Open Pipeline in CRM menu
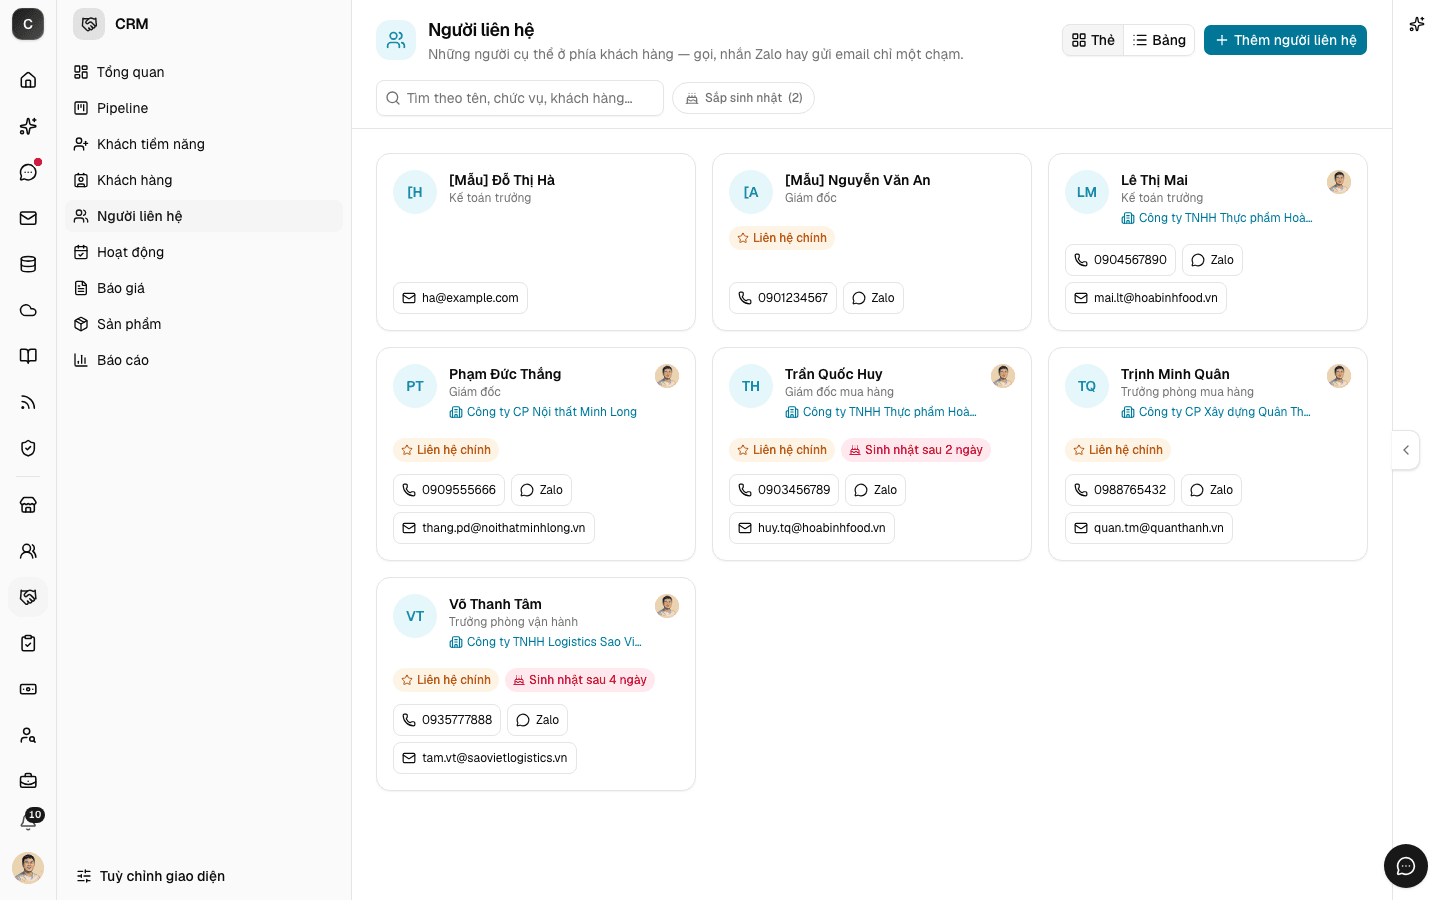Image resolution: width=1440 pixels, height=900 pixels. [x=204, y=108]
